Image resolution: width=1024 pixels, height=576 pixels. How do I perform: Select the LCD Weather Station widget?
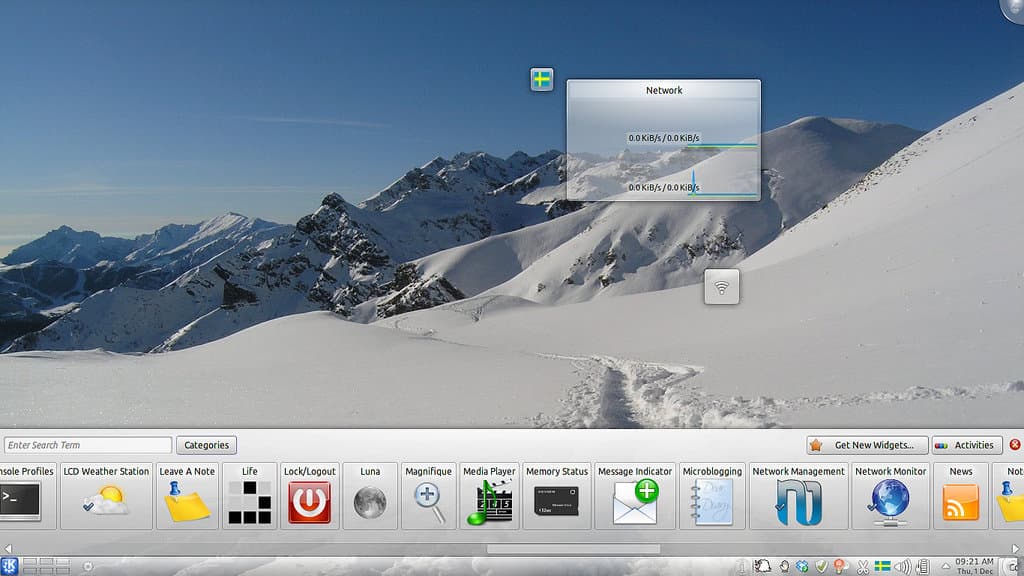coord(106,496)
